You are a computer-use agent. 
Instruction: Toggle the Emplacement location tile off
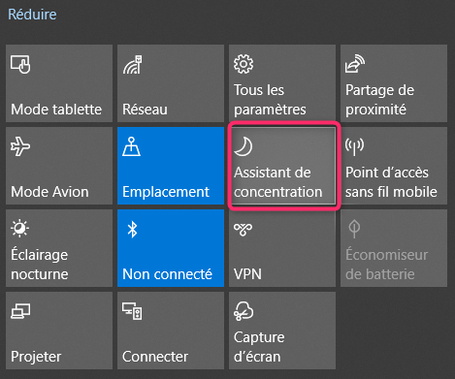click(x=171, y=166)
